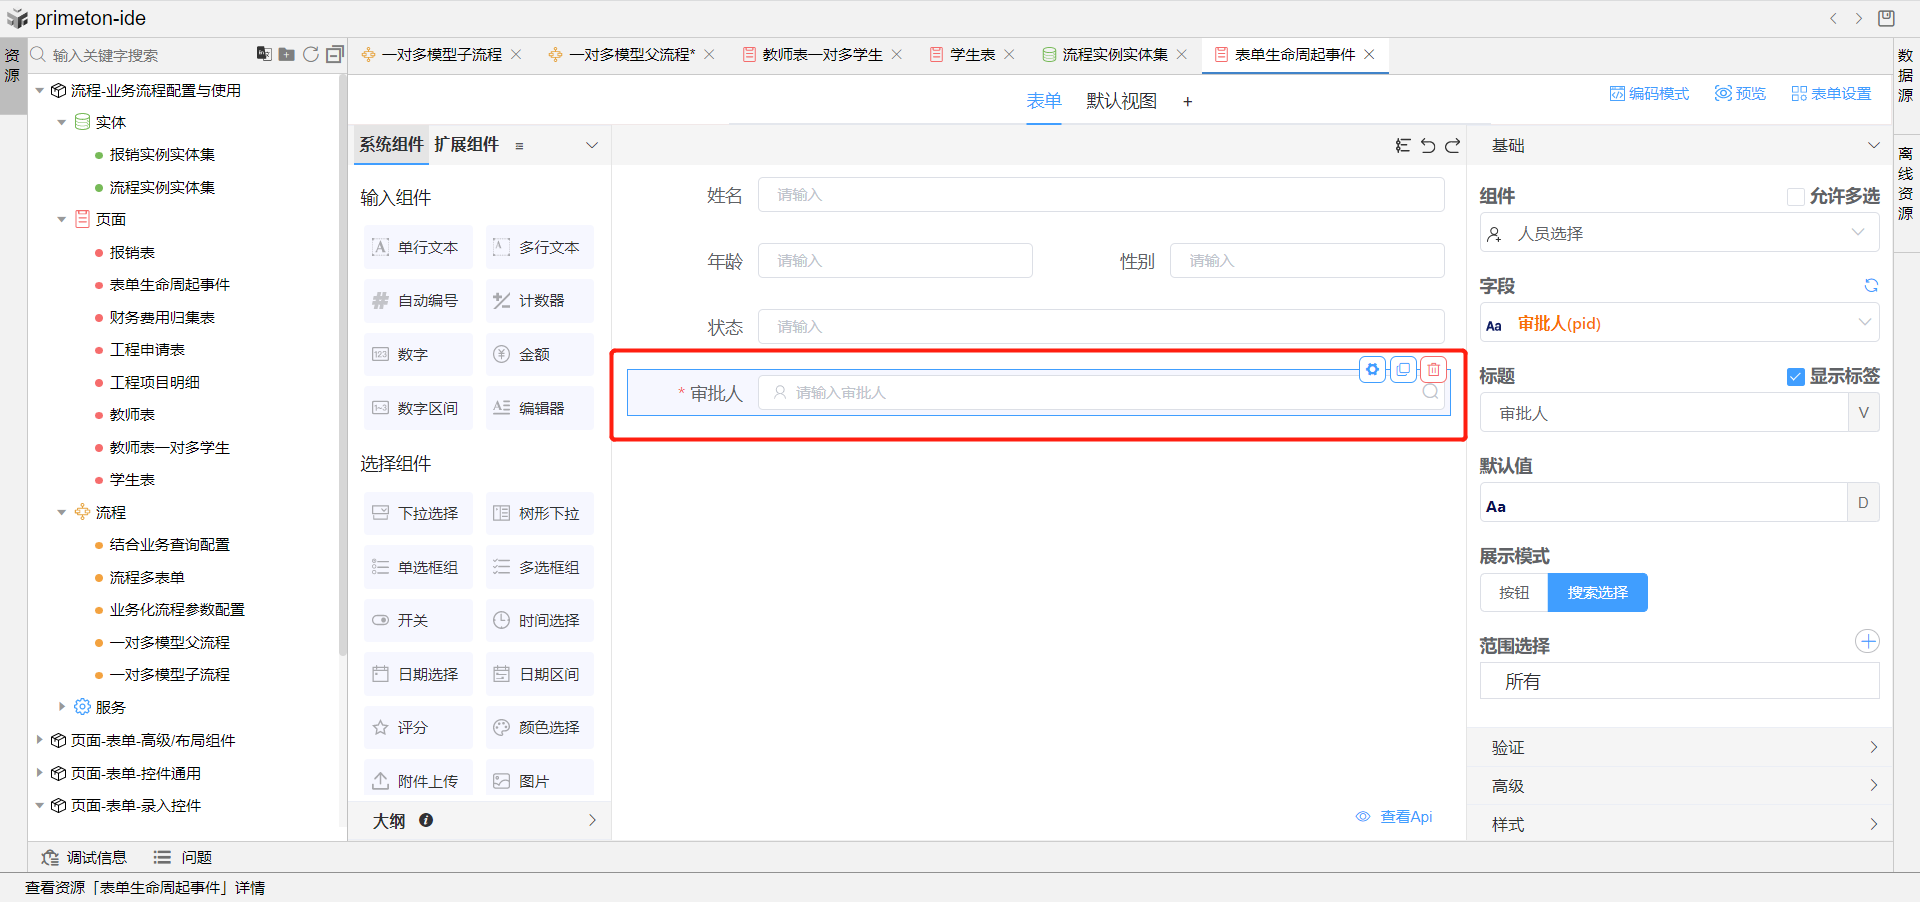This screenshot has width=1920, height=902.
Task: Click the 预览 button
Action: point(1740,93)
